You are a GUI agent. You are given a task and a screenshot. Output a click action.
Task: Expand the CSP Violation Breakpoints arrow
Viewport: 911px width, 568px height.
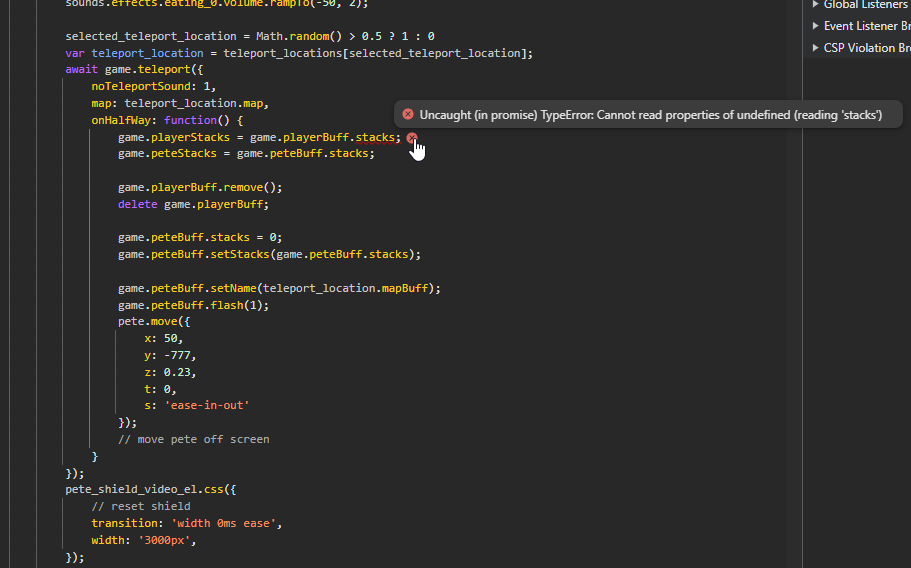coord(815,48)
